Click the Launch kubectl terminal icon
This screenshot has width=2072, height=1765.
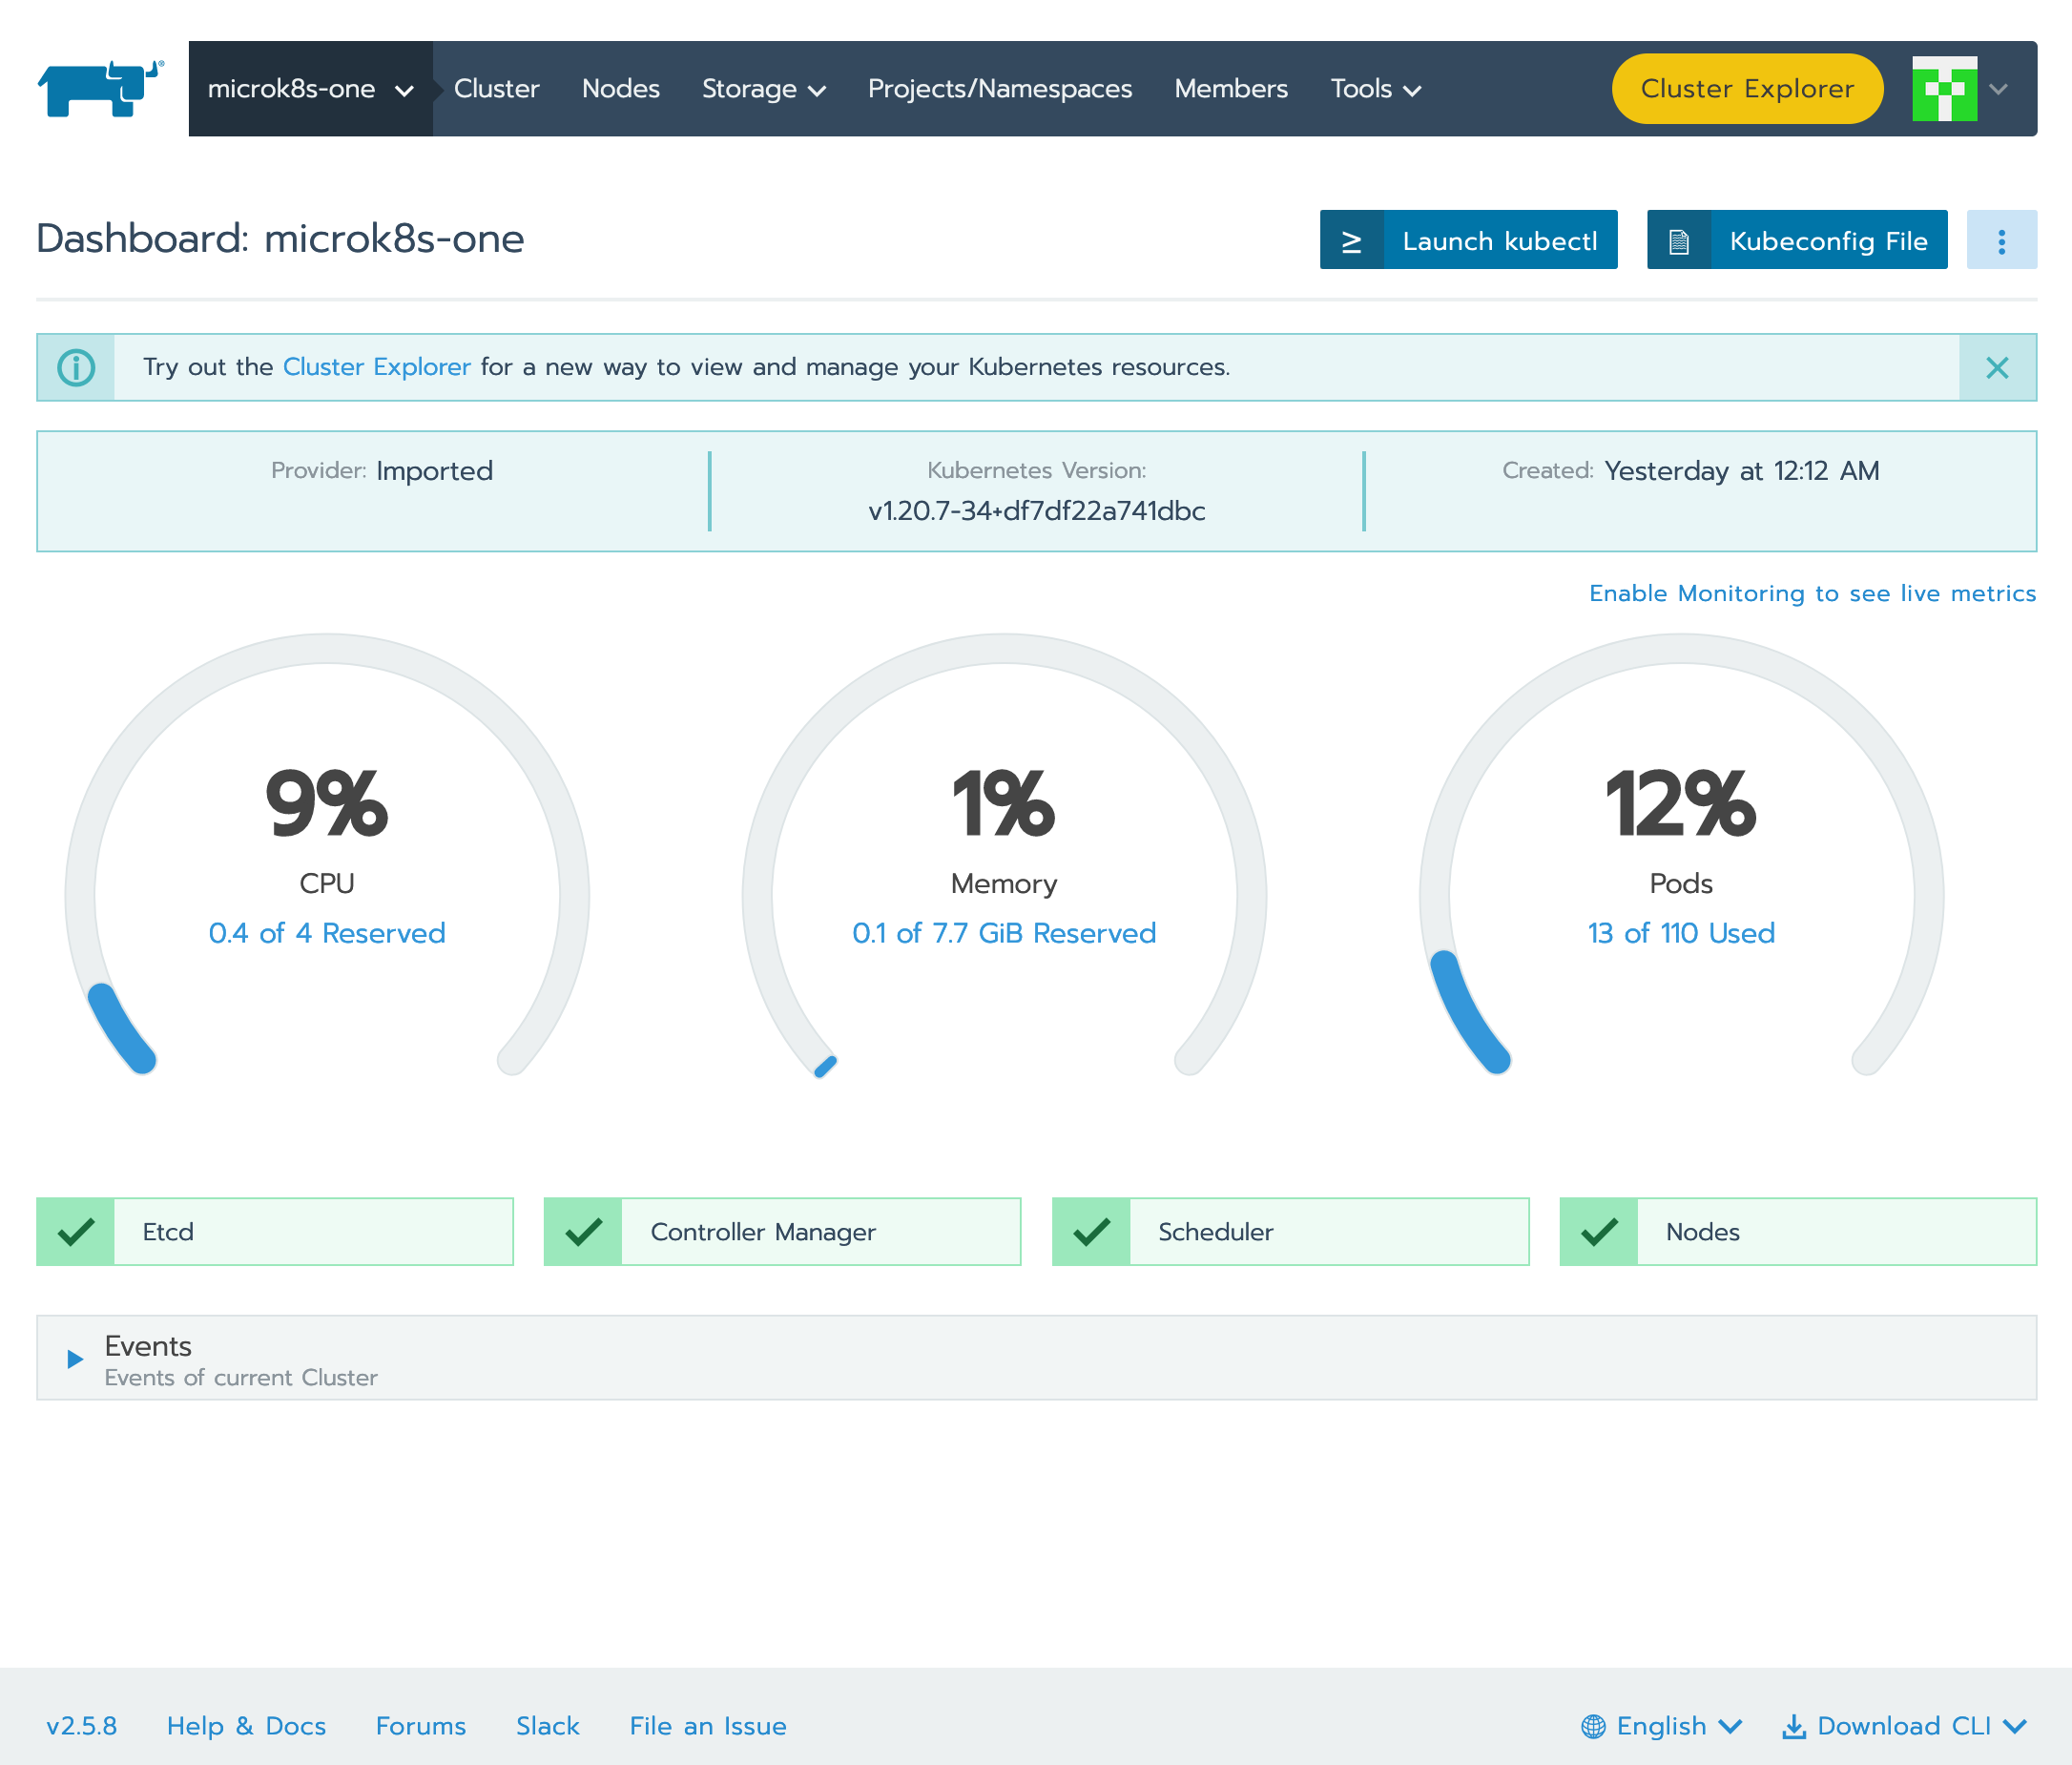pyautogui.click(x=1351, y=241)
